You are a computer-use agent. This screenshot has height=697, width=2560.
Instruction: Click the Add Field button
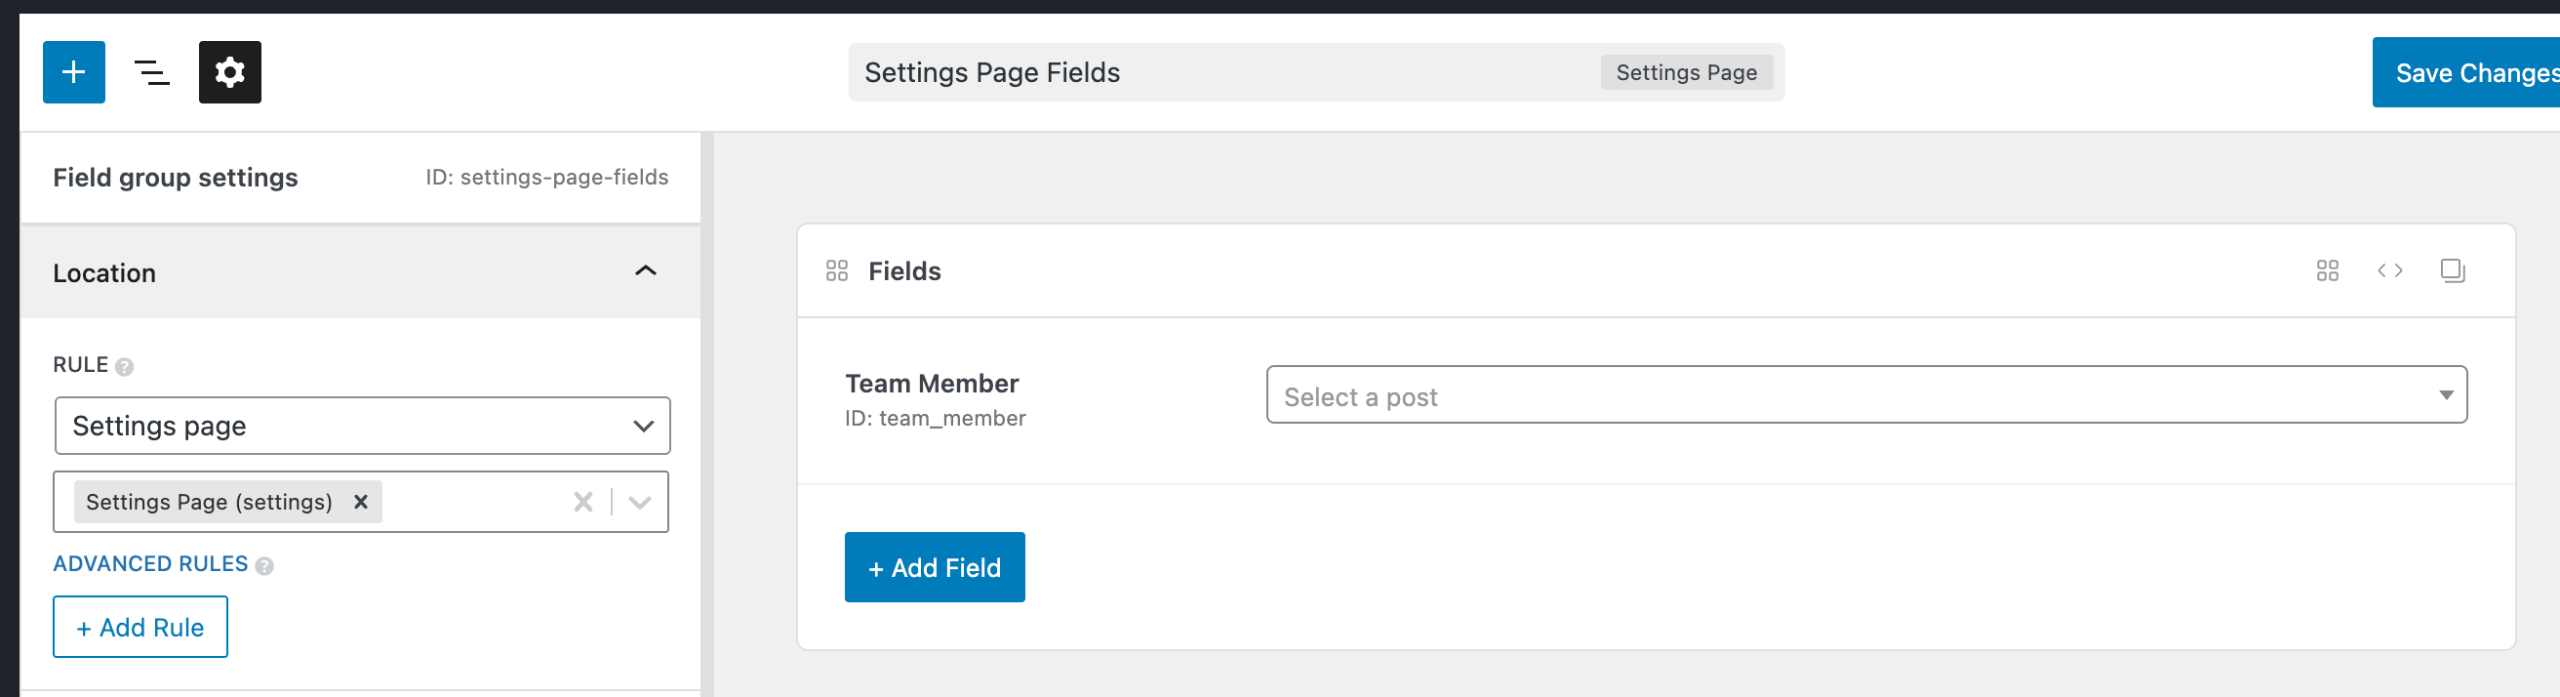point(934,567)
